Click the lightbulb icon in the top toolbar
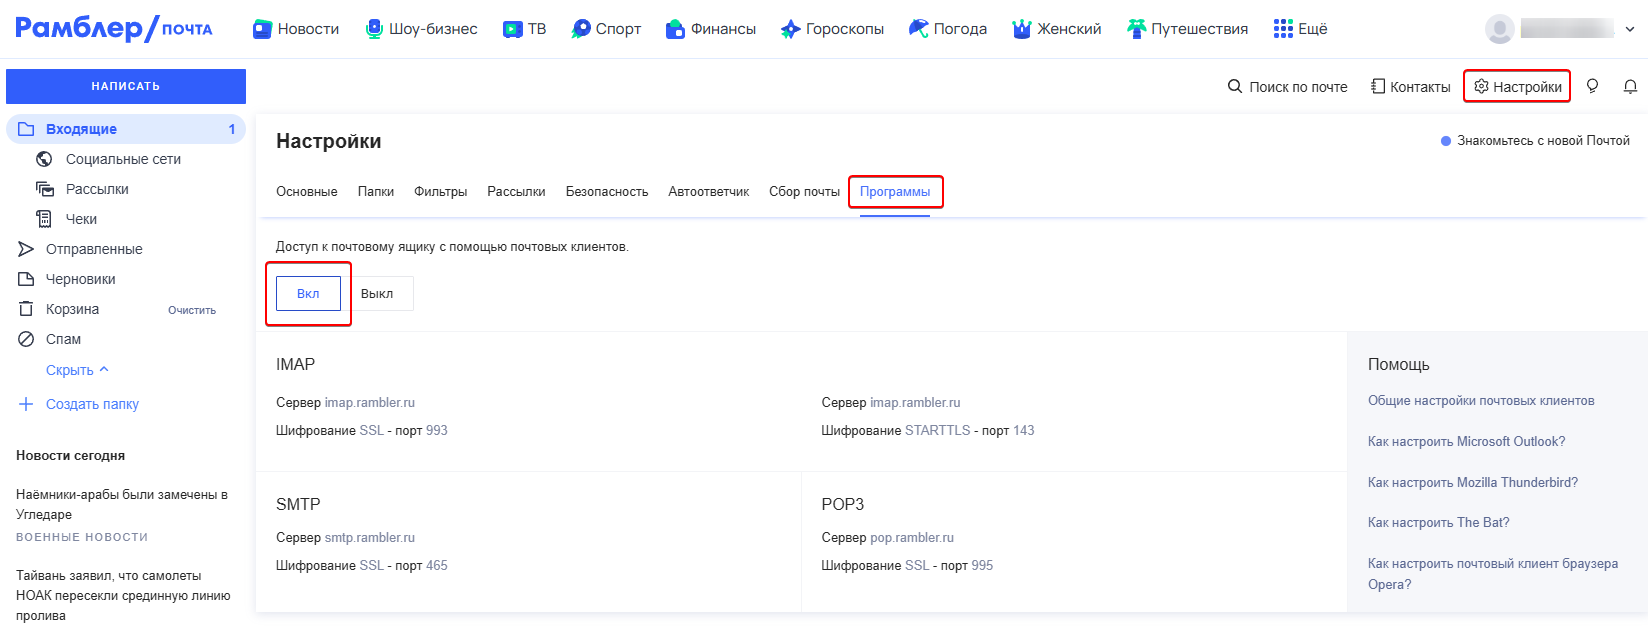 (1592, 86)
